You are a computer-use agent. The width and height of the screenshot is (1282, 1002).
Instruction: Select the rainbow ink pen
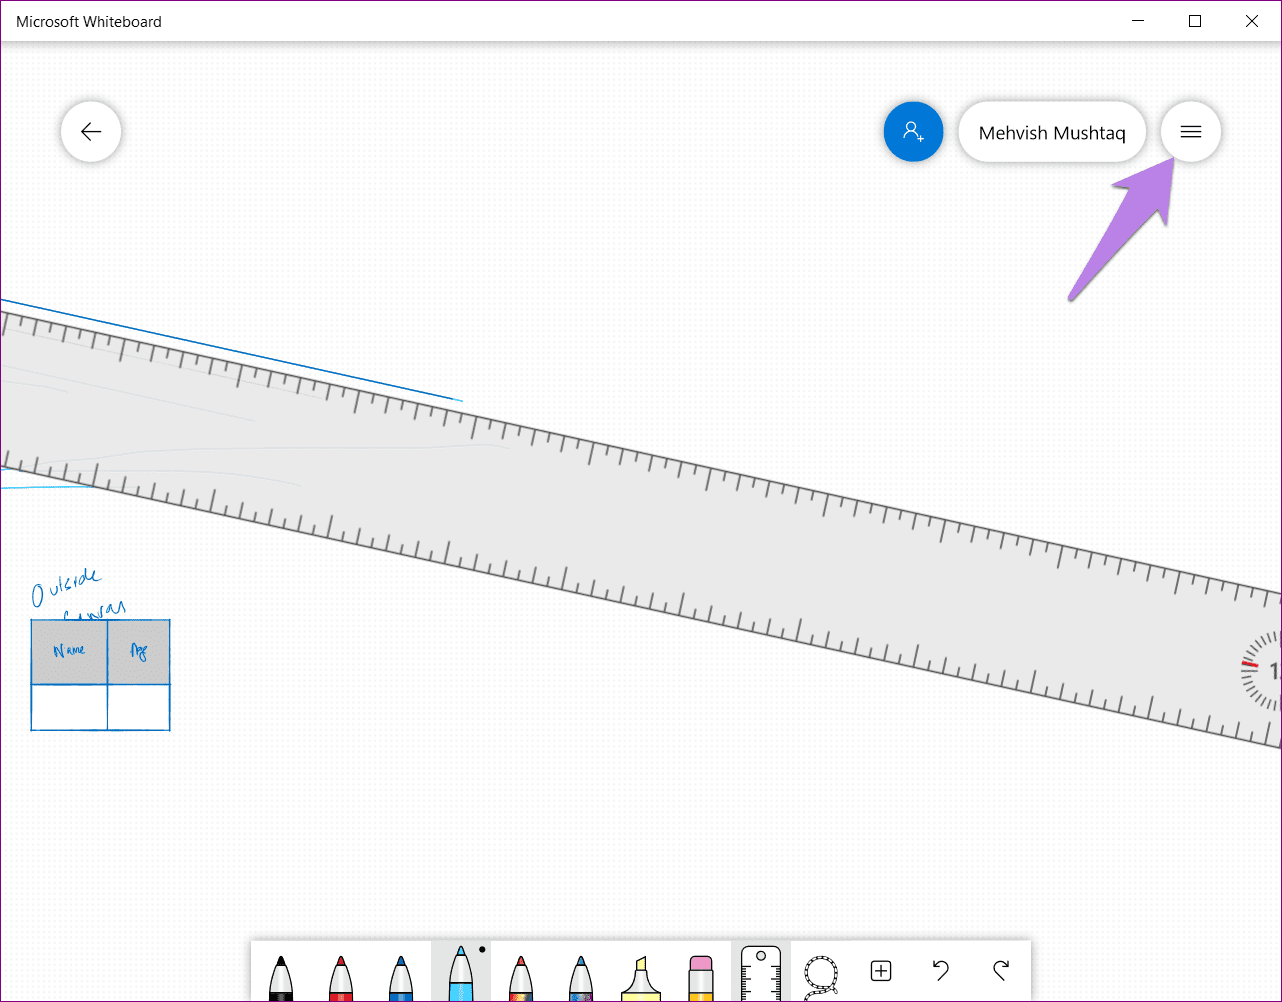point(520,977)
